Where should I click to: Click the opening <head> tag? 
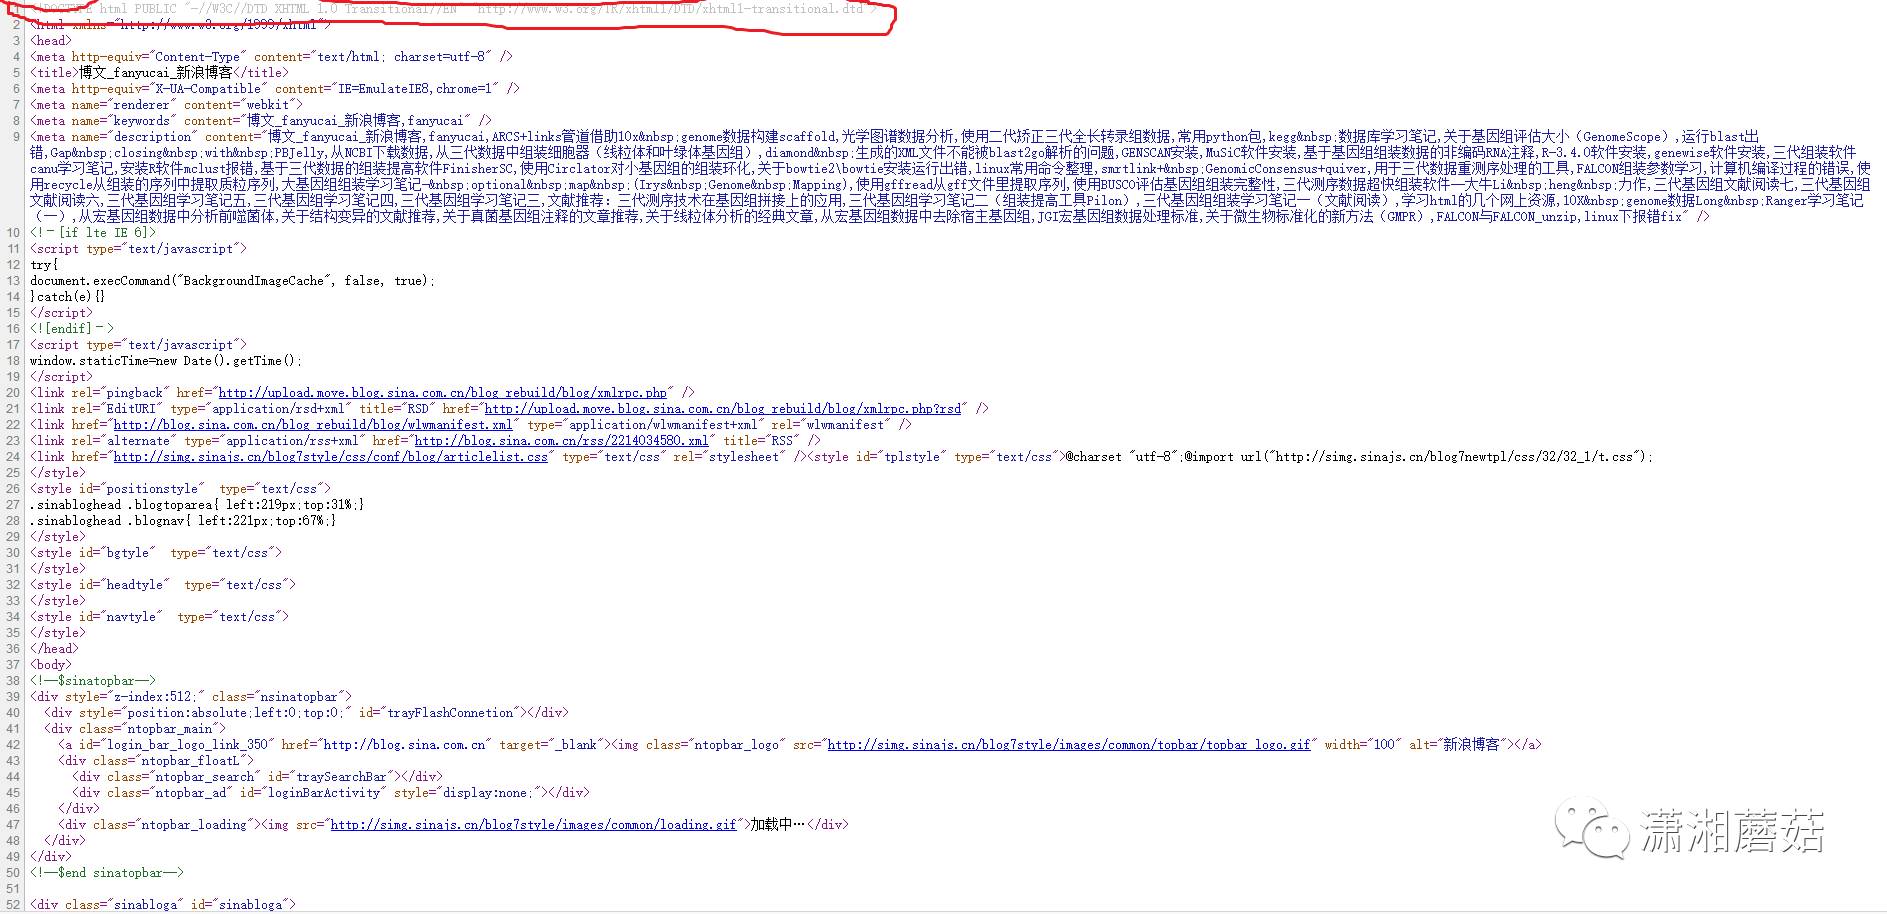51,41
